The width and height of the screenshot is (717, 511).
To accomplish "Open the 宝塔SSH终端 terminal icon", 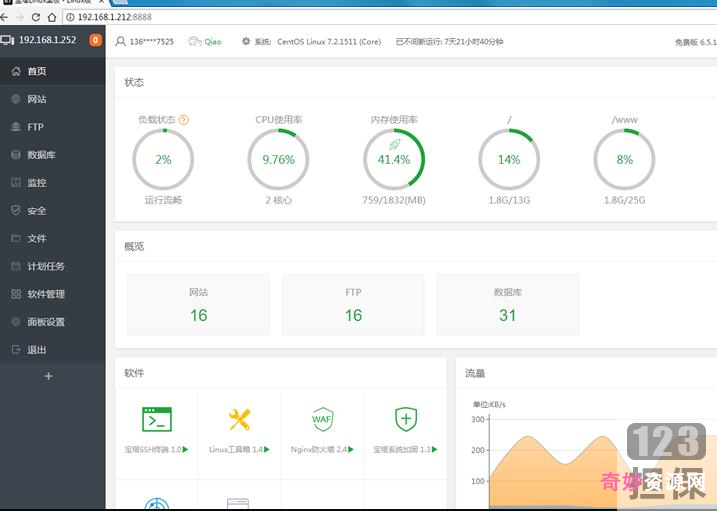I will click(x=157, y=419).
